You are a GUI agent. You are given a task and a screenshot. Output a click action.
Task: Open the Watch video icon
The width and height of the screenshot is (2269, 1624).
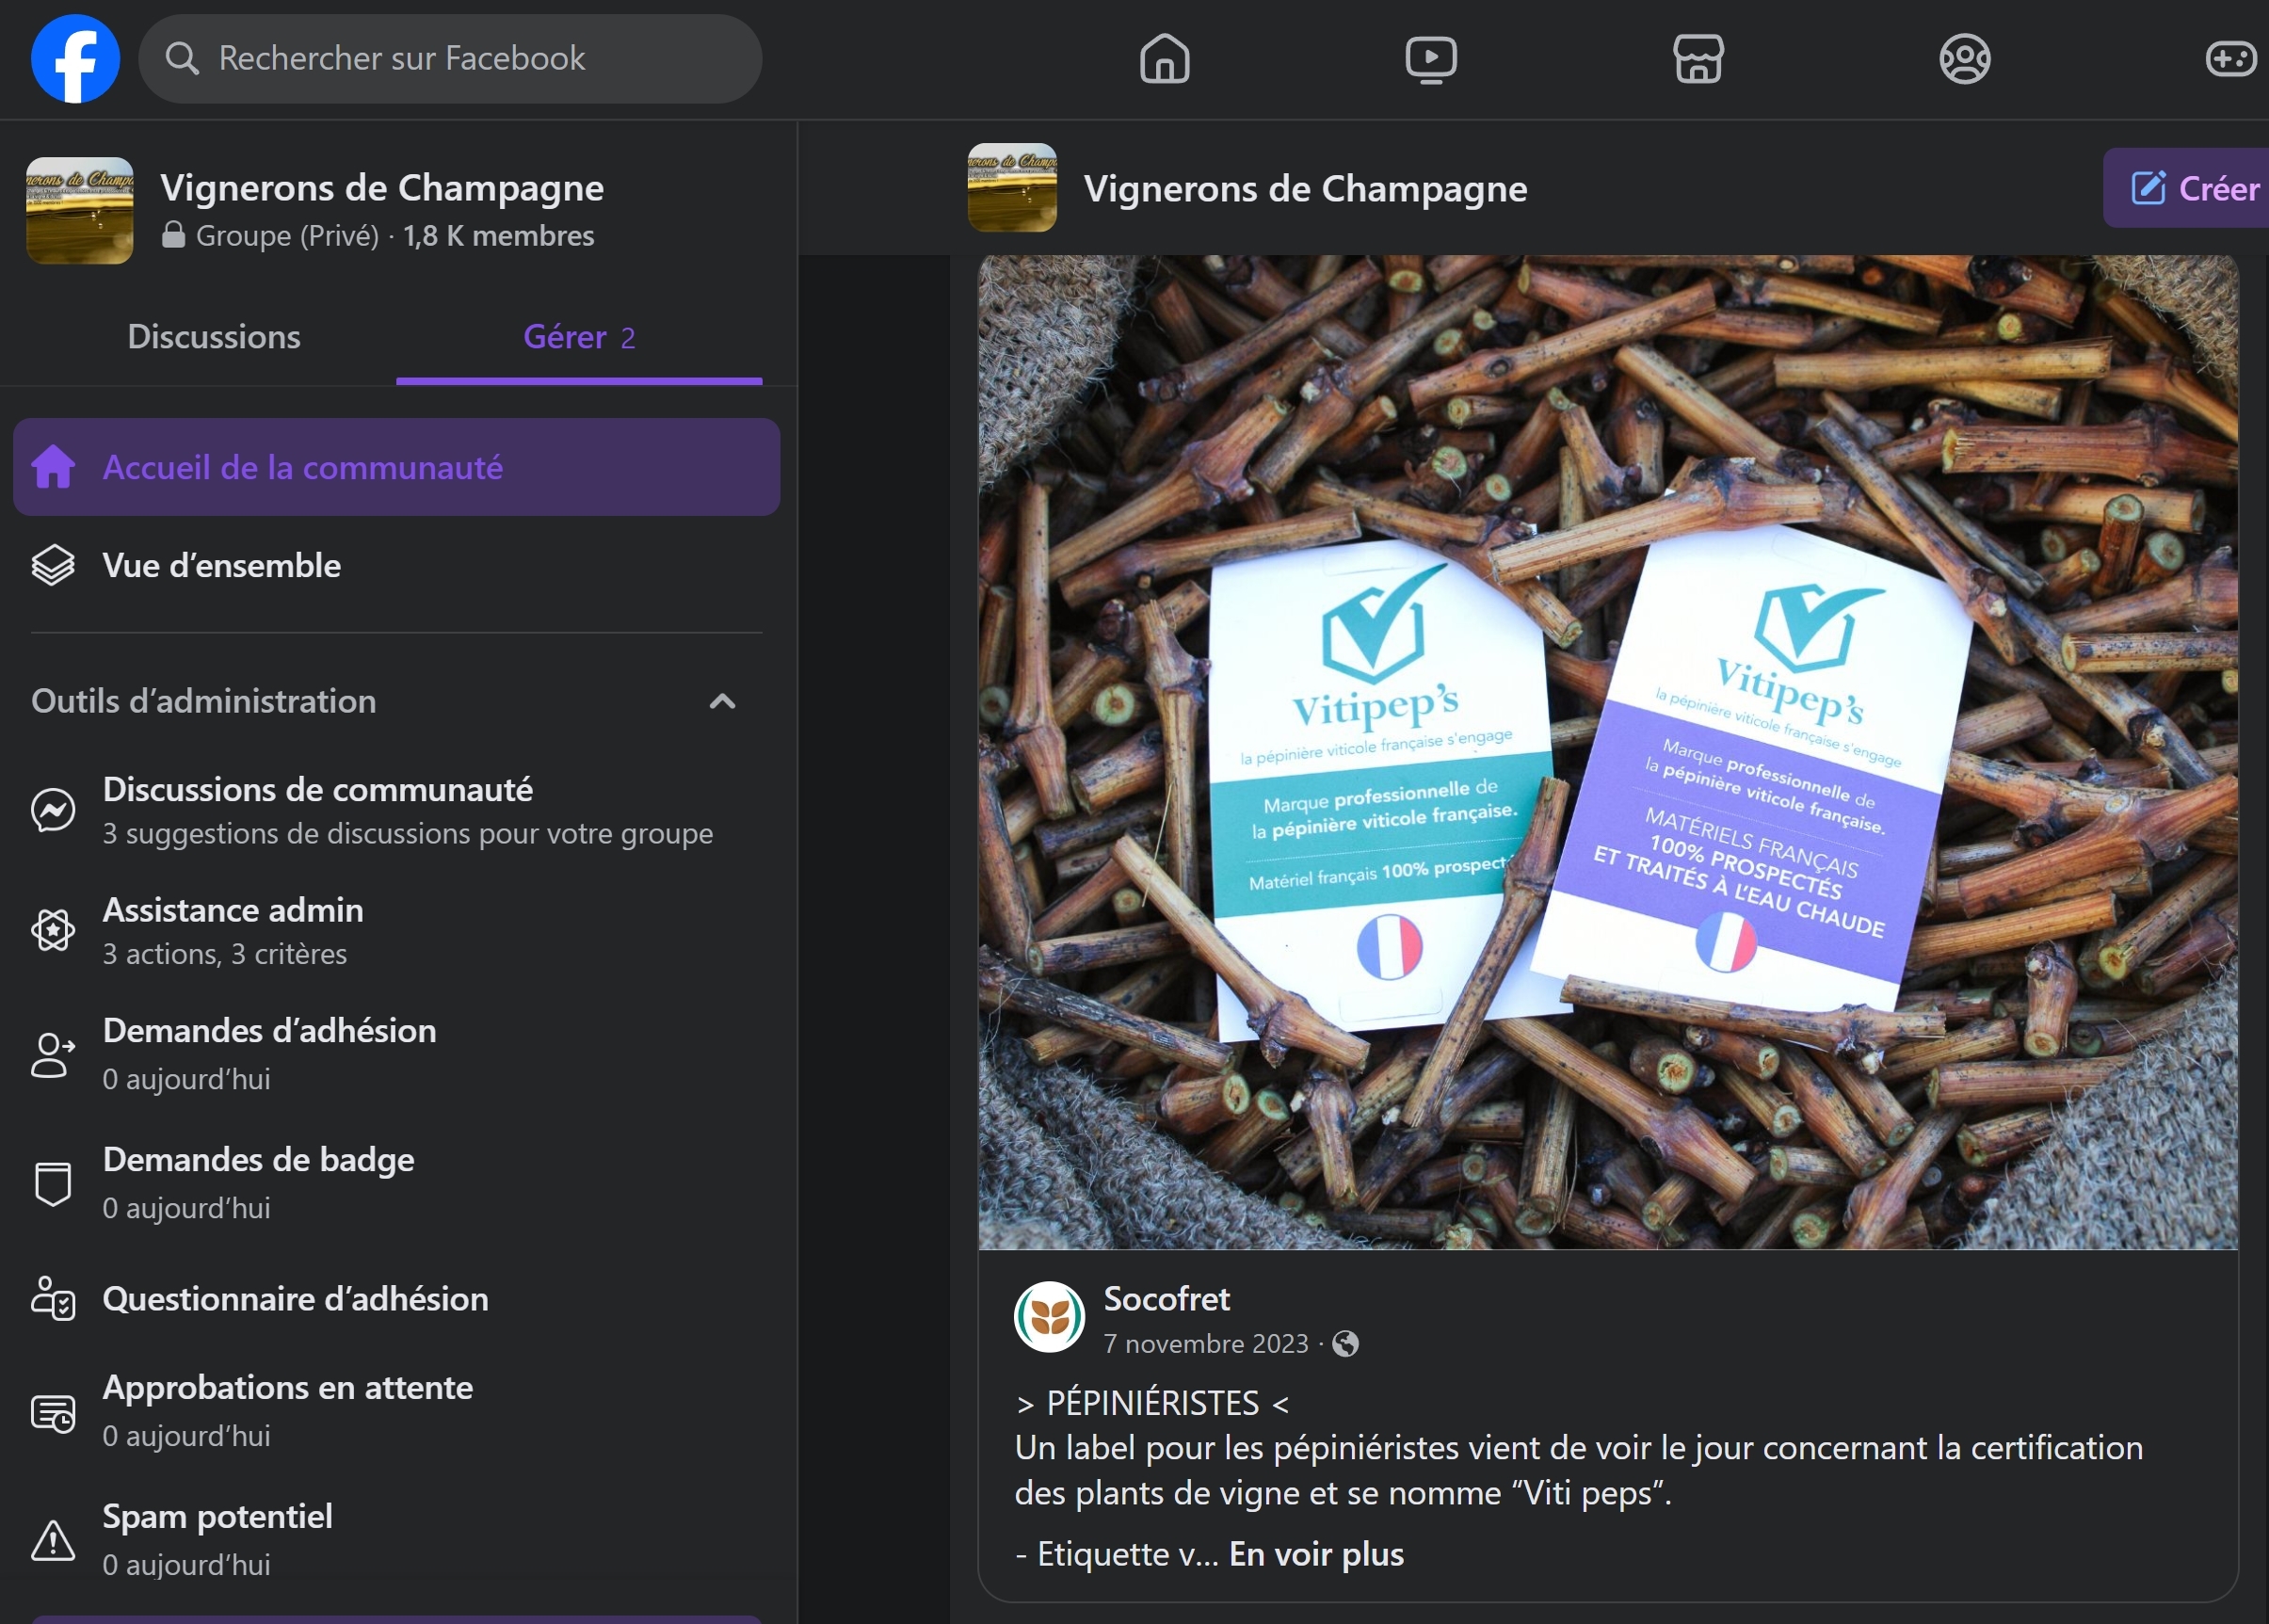click(1430, 59)
